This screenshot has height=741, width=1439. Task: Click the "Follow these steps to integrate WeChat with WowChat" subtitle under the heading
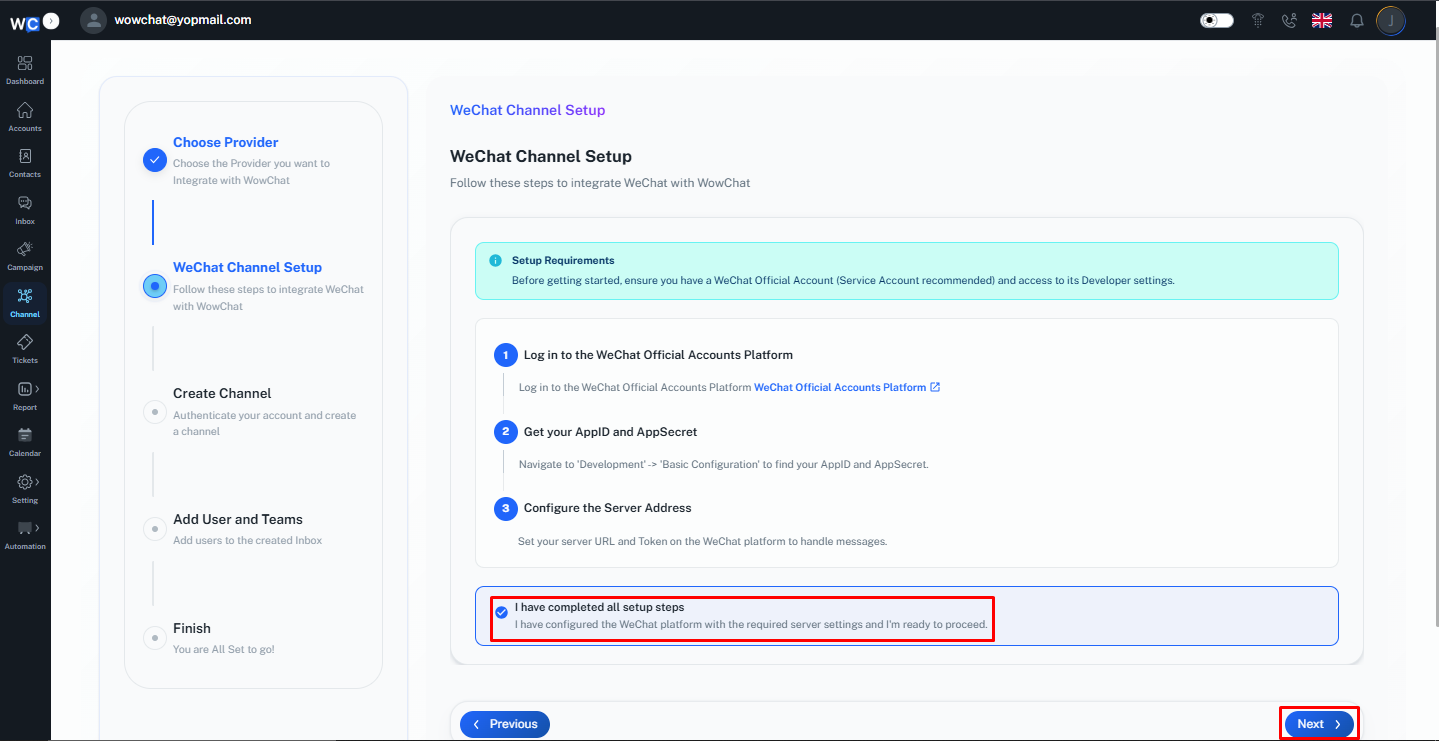(600, 183)
